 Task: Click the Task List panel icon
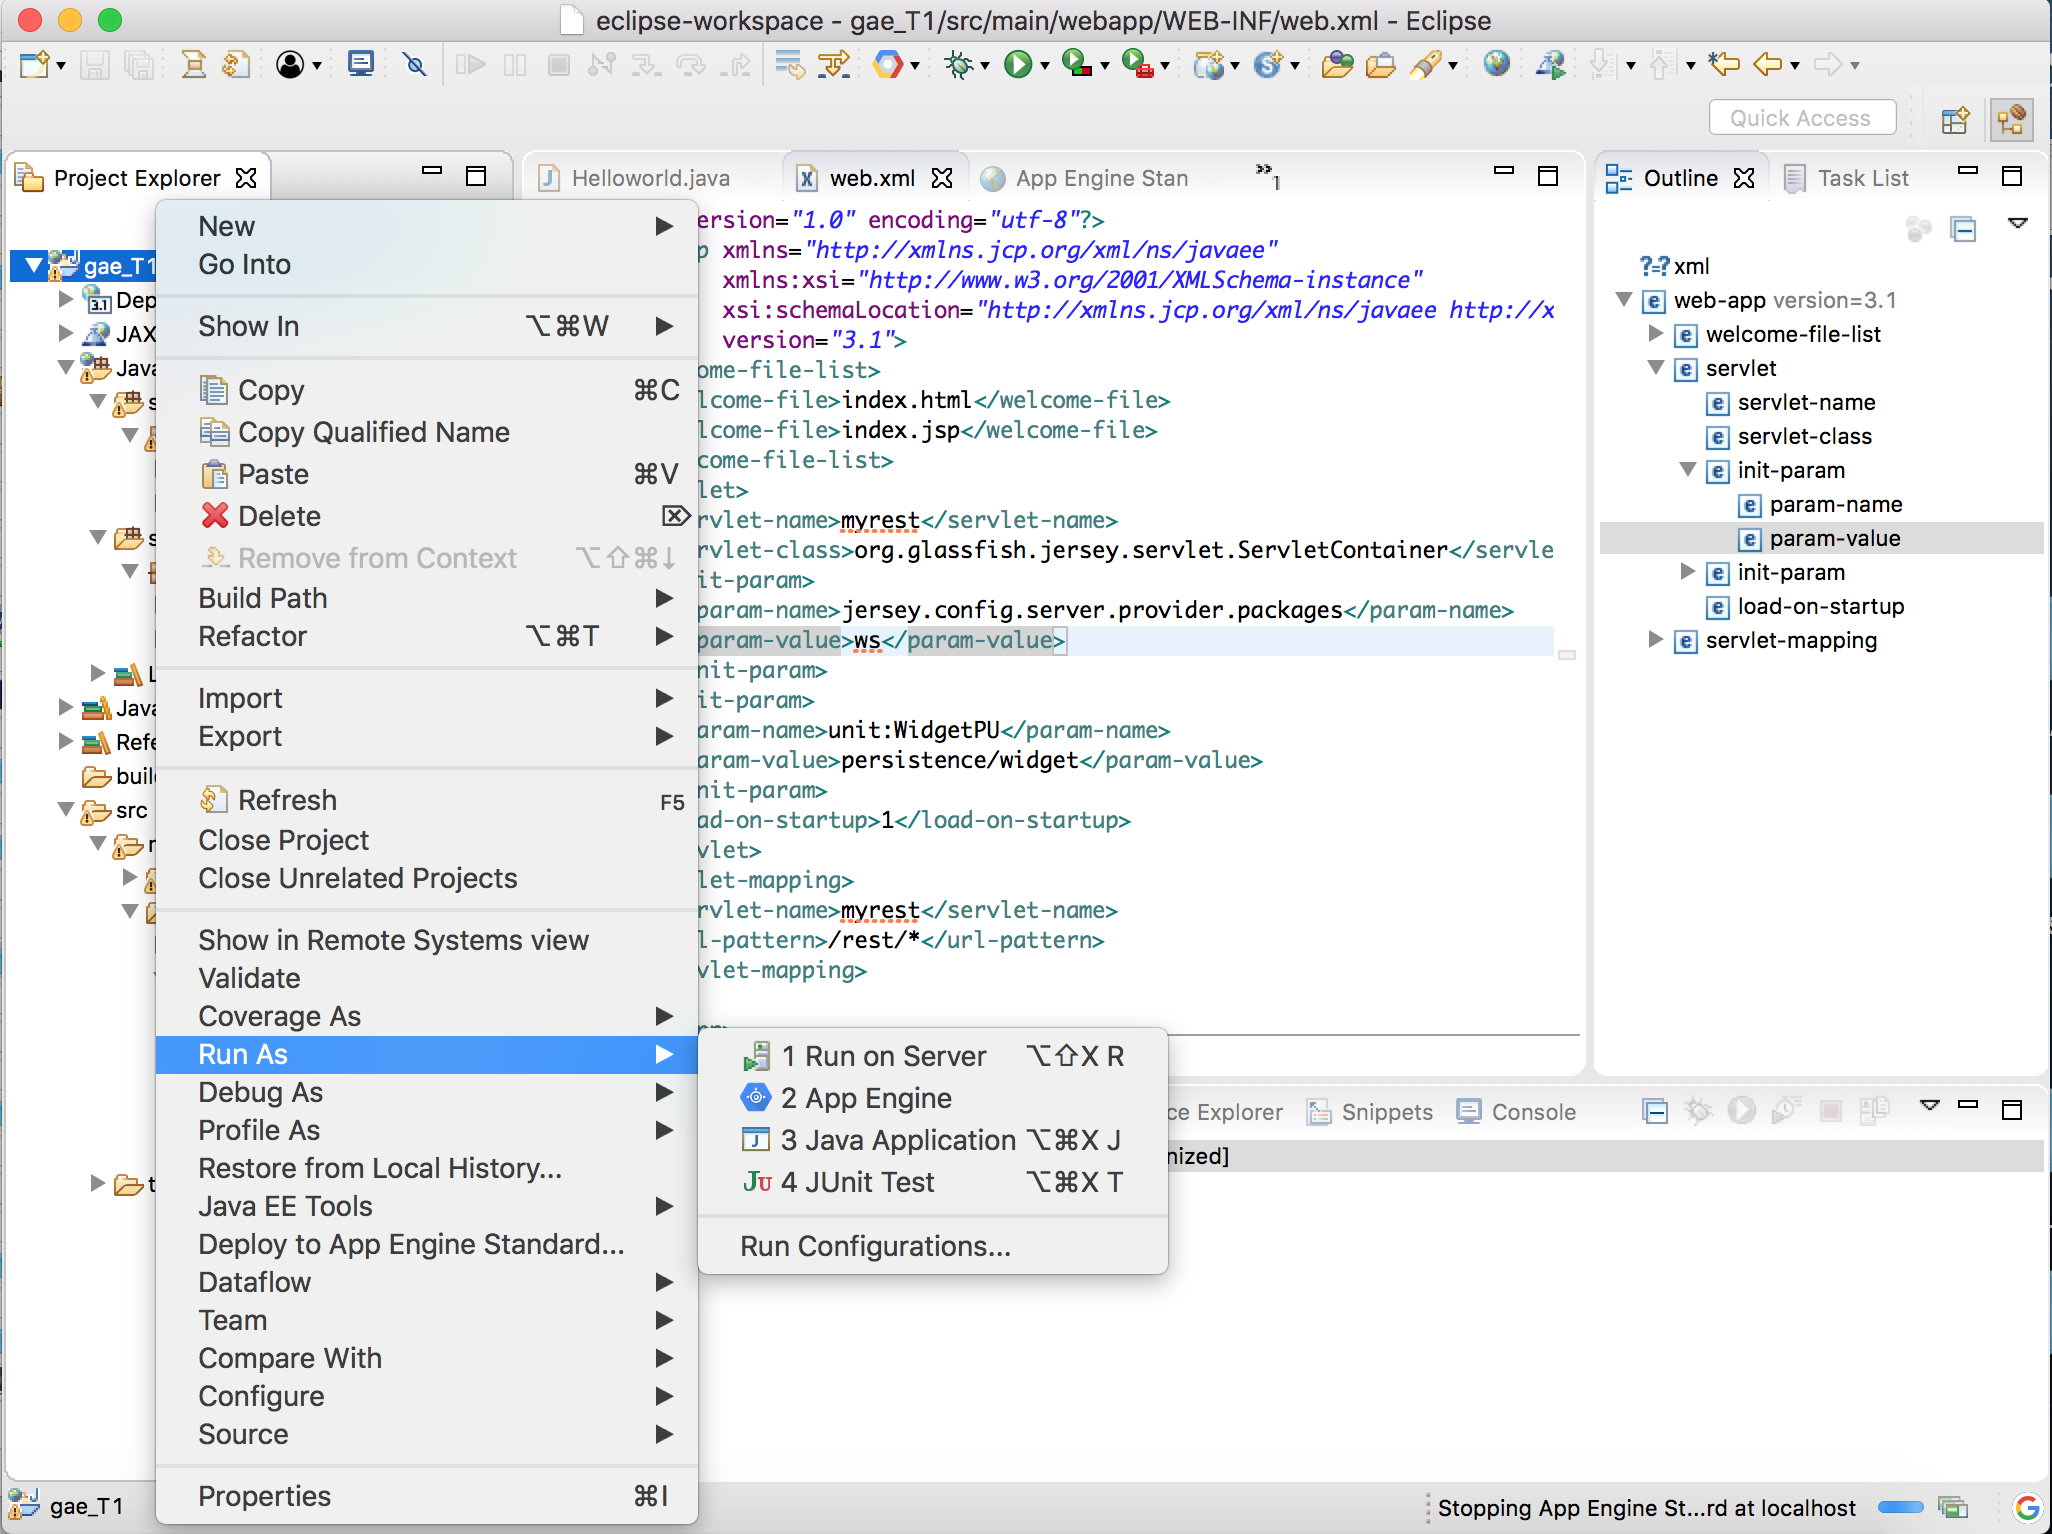pos(1793,176)
